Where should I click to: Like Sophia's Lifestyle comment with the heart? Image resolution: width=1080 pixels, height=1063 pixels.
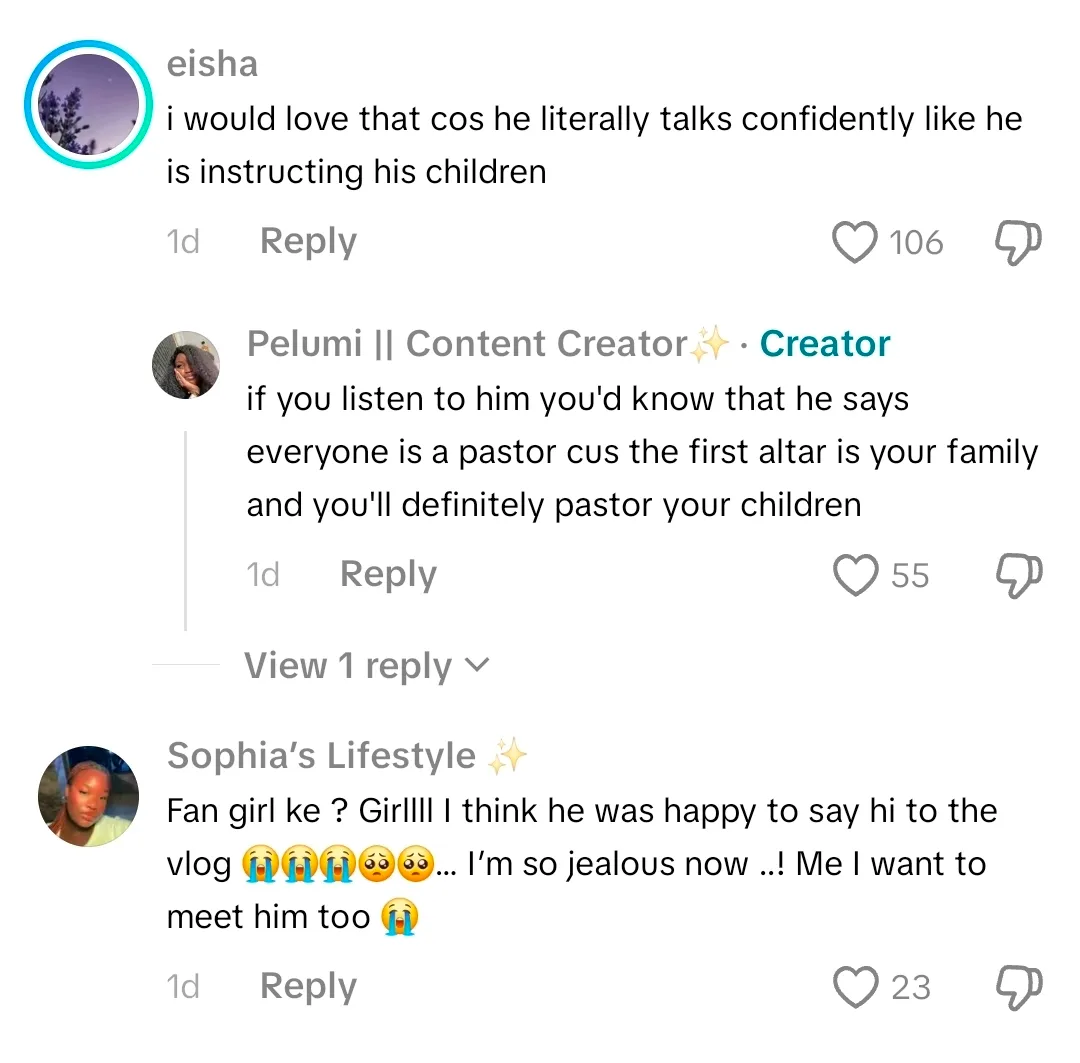point(854,988)
